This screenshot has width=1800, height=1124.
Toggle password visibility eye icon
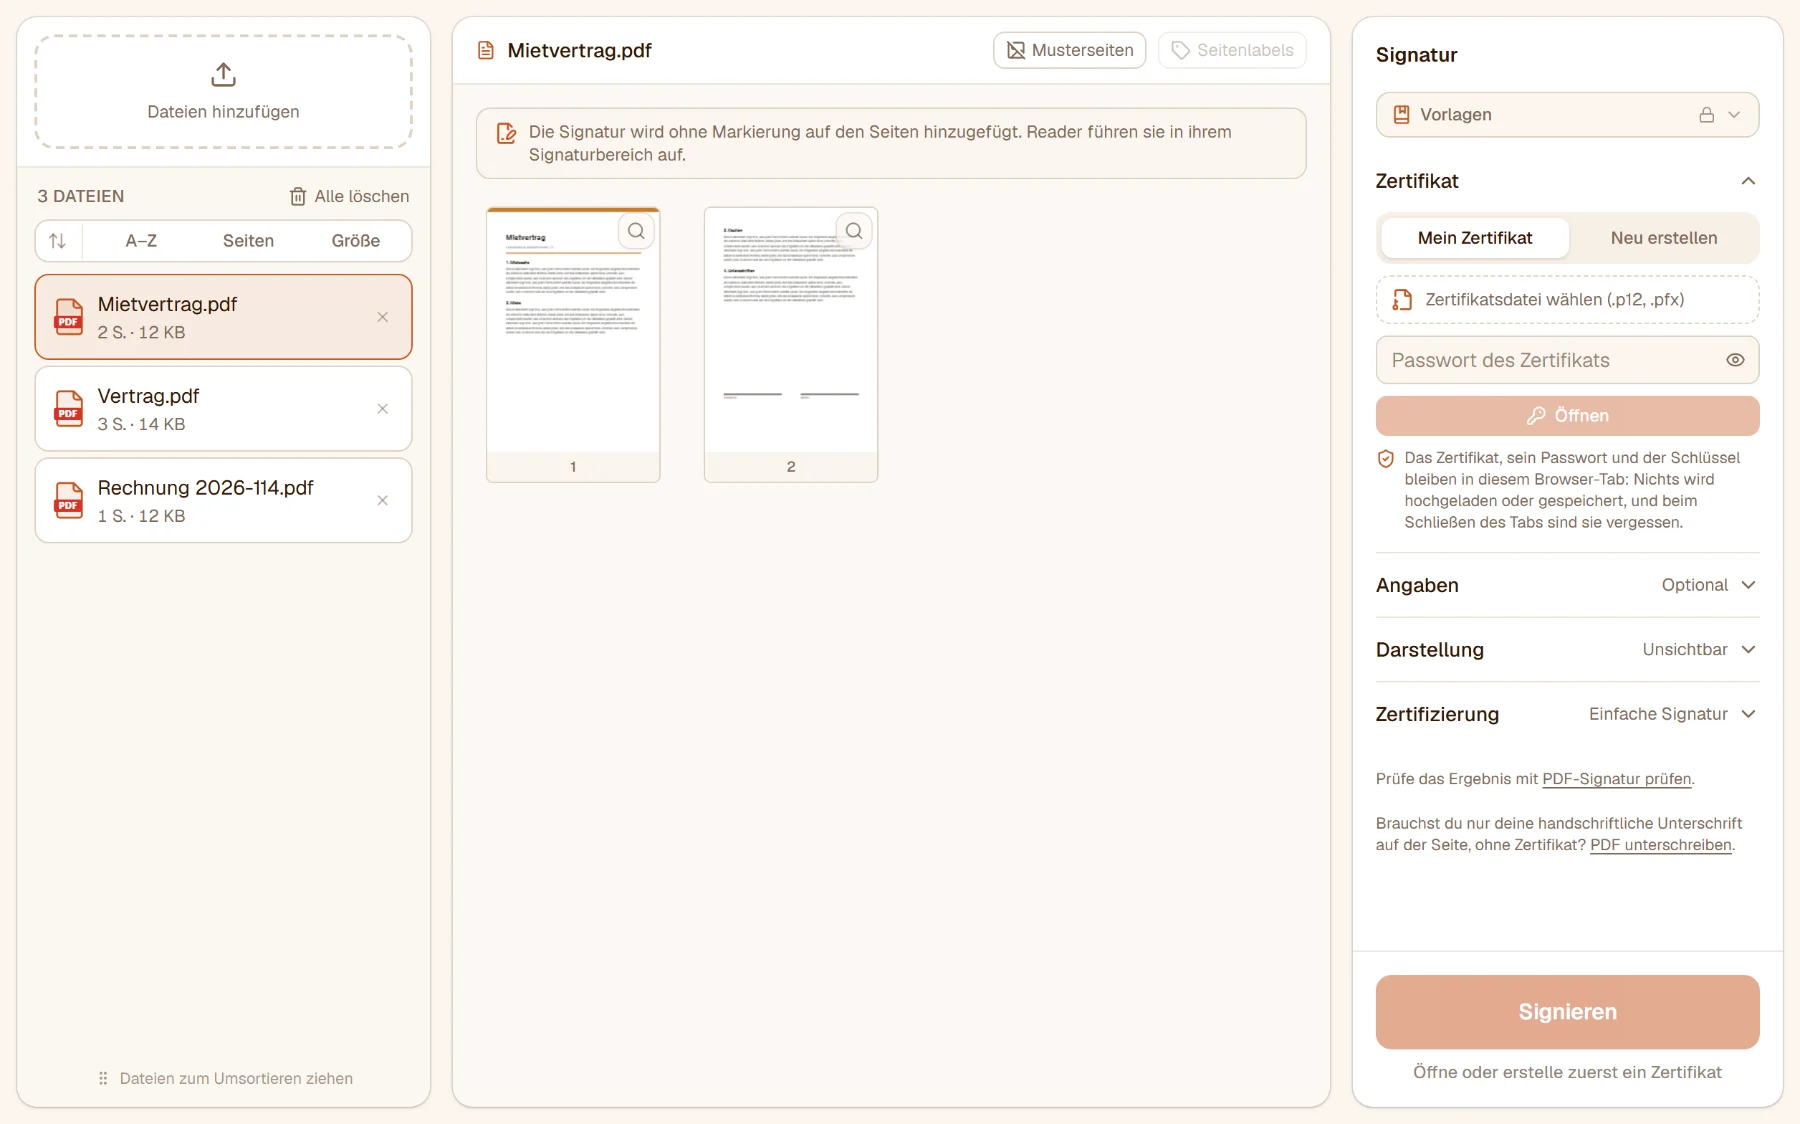pyautogui.click(x=1735, y=360)
